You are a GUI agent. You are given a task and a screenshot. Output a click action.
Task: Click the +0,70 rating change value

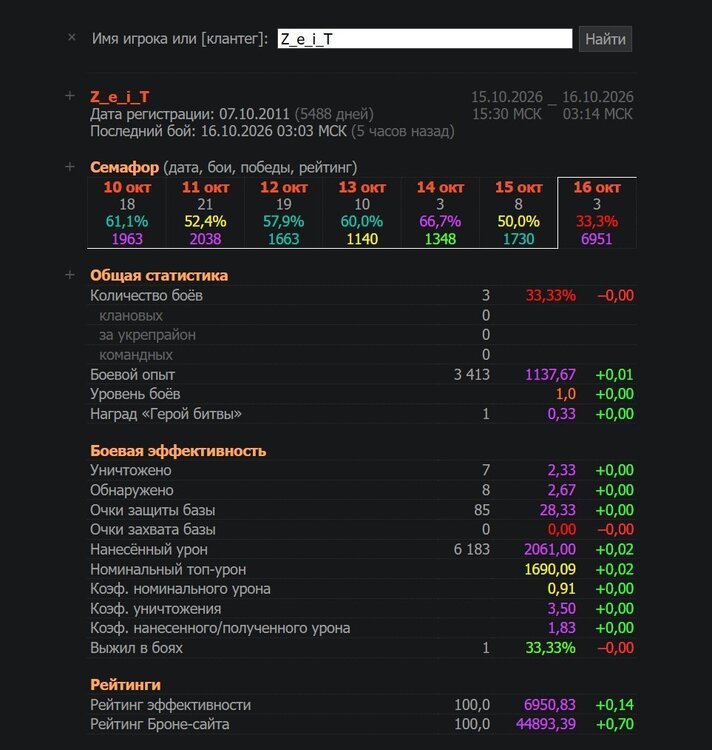[x=615, y=724]
